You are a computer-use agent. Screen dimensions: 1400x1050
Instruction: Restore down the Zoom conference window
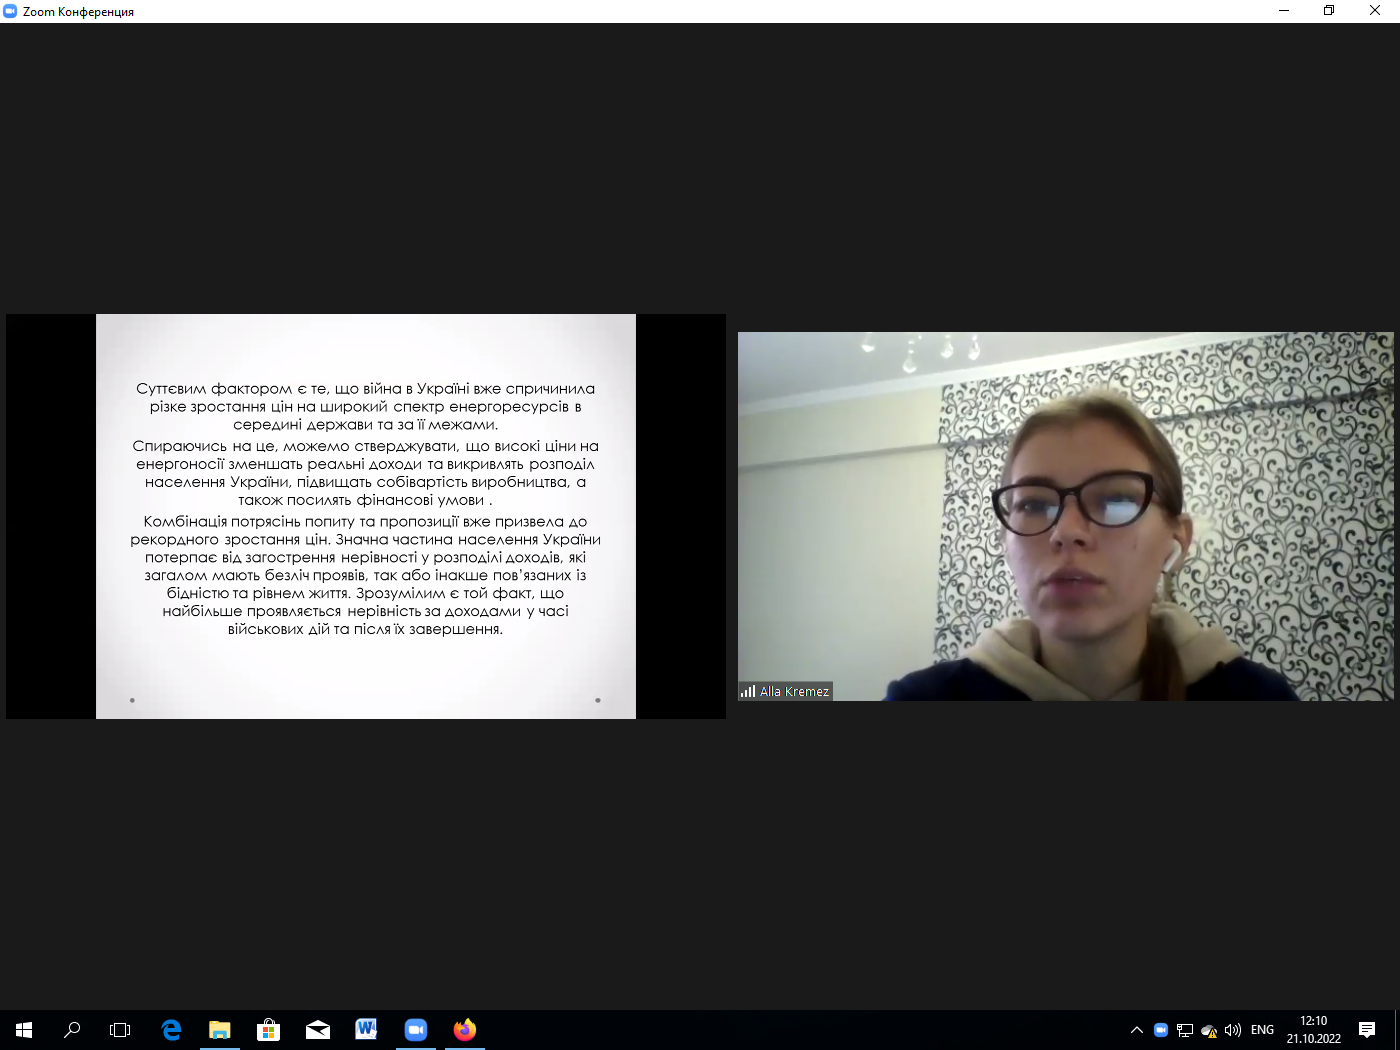click(x=1329, y=11)
